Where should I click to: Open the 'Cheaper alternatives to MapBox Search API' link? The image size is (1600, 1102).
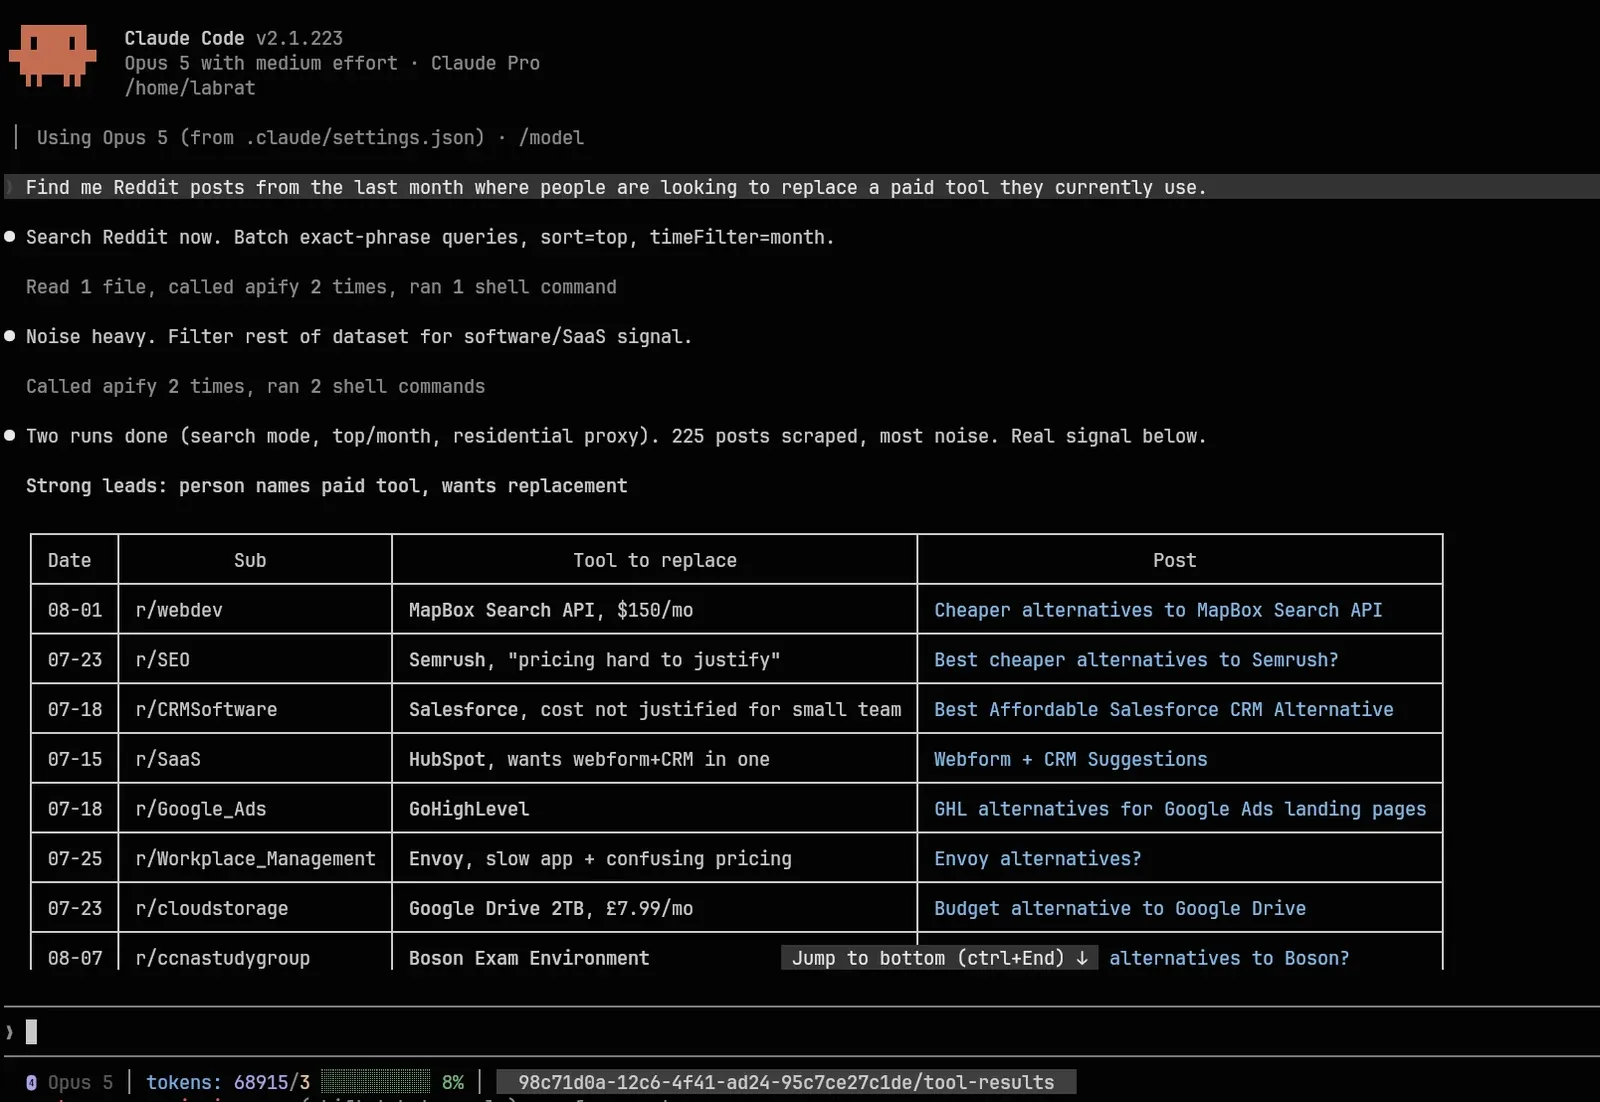pos(1158,610)
